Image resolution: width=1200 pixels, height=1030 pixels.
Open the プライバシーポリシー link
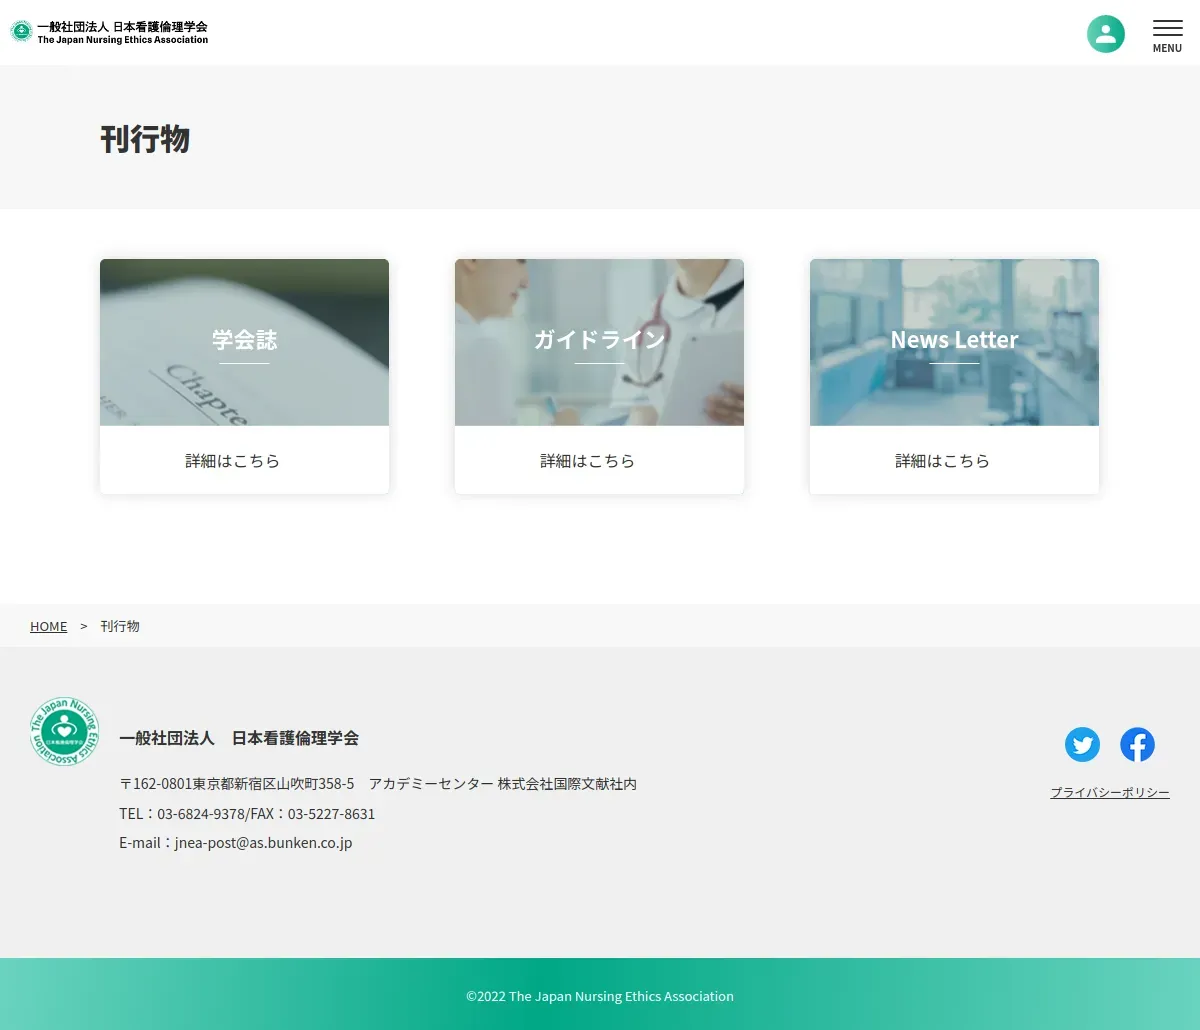pos(1110,792)
